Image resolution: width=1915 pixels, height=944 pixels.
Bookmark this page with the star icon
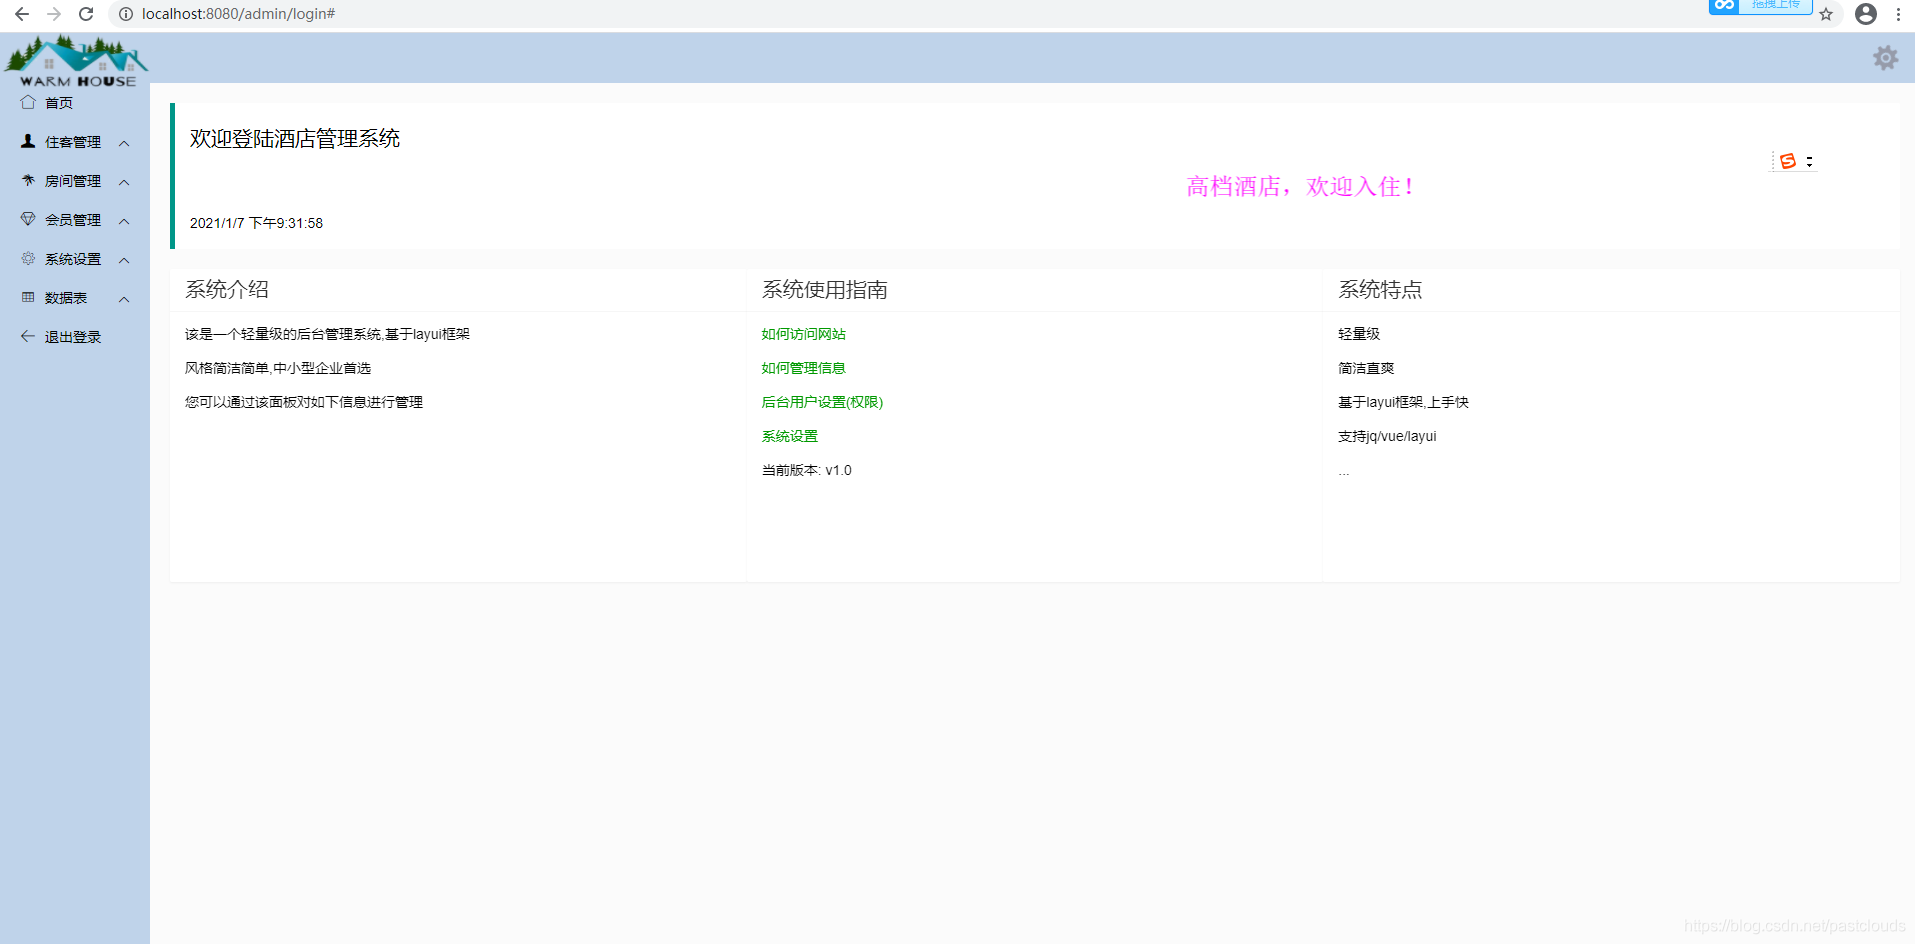pos(1826,14)
